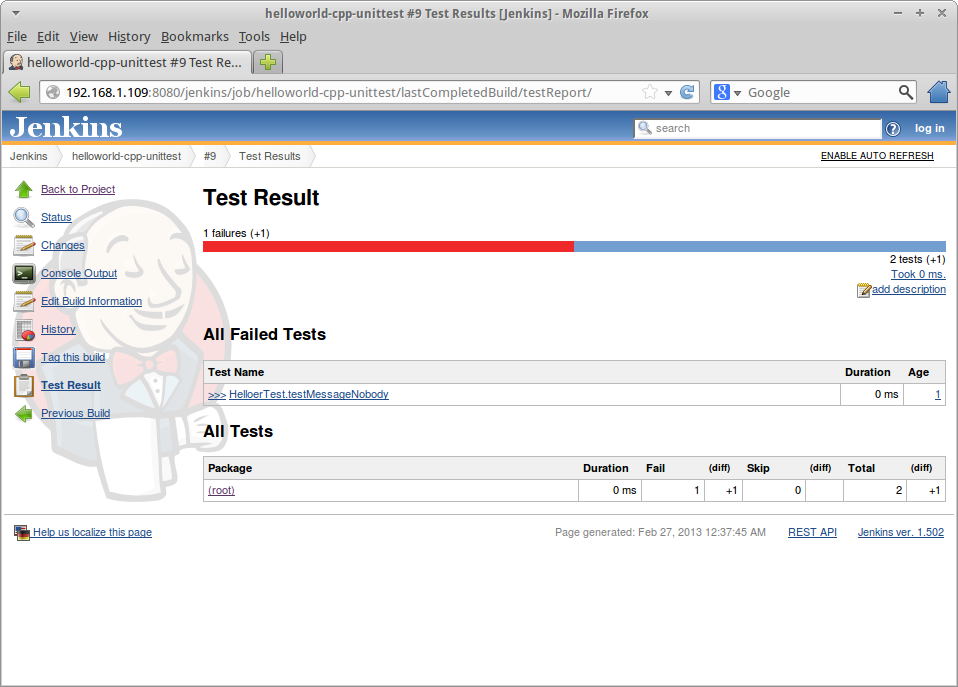Click the Age value 1 link
This screenshot has width=958, height=687.
click(x=937, y=395)
